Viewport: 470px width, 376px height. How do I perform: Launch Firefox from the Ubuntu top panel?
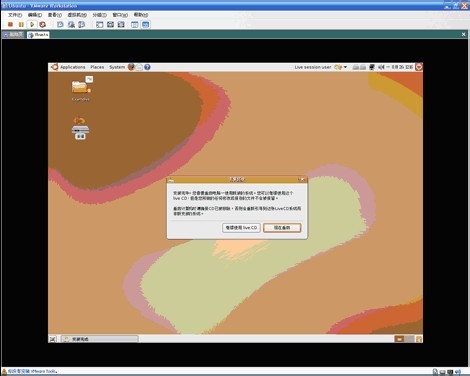131,67
